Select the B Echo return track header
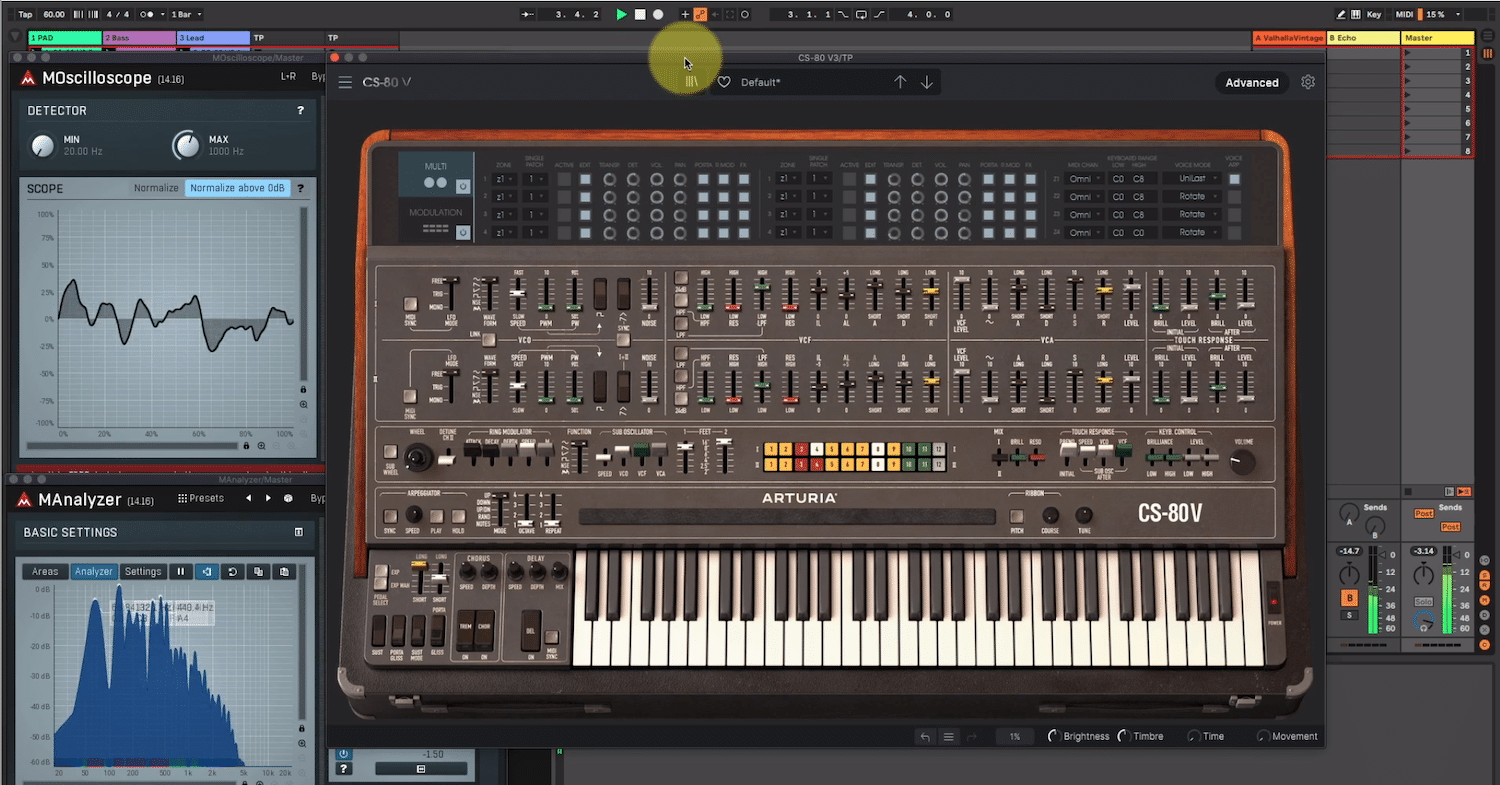Image resolution: width=1500 pixels, height=785 pixels. [x=1363, y=38]
